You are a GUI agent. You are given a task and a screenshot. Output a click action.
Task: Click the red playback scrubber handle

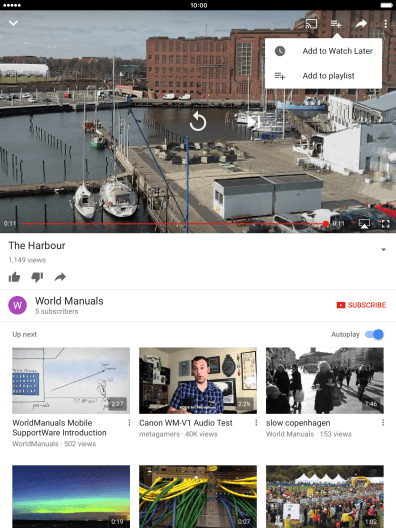pos(325,224)
